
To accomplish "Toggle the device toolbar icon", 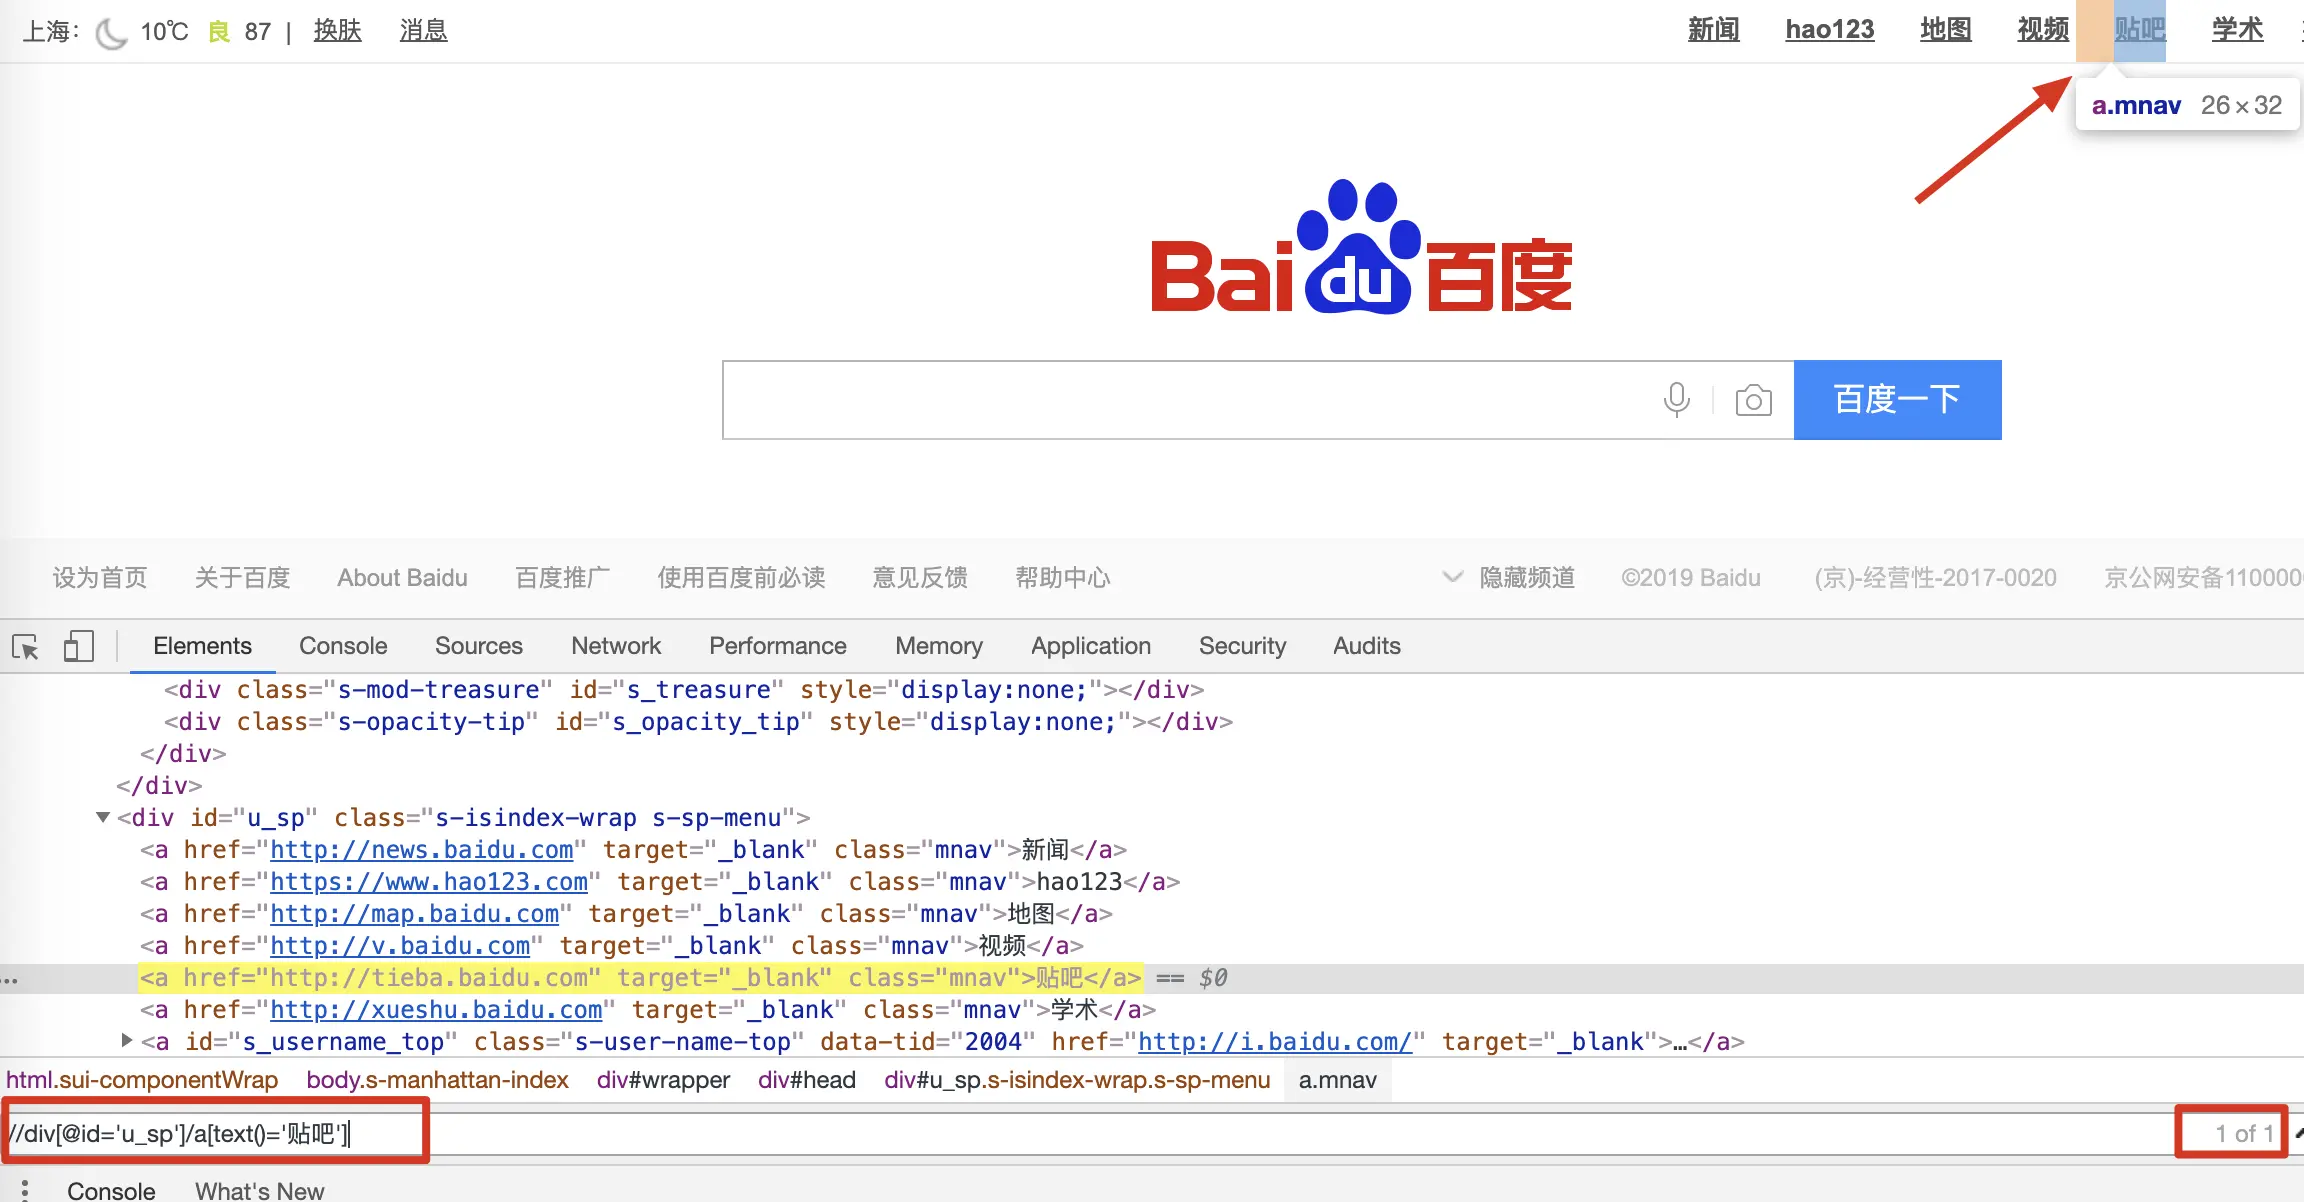I will (78, 646).
